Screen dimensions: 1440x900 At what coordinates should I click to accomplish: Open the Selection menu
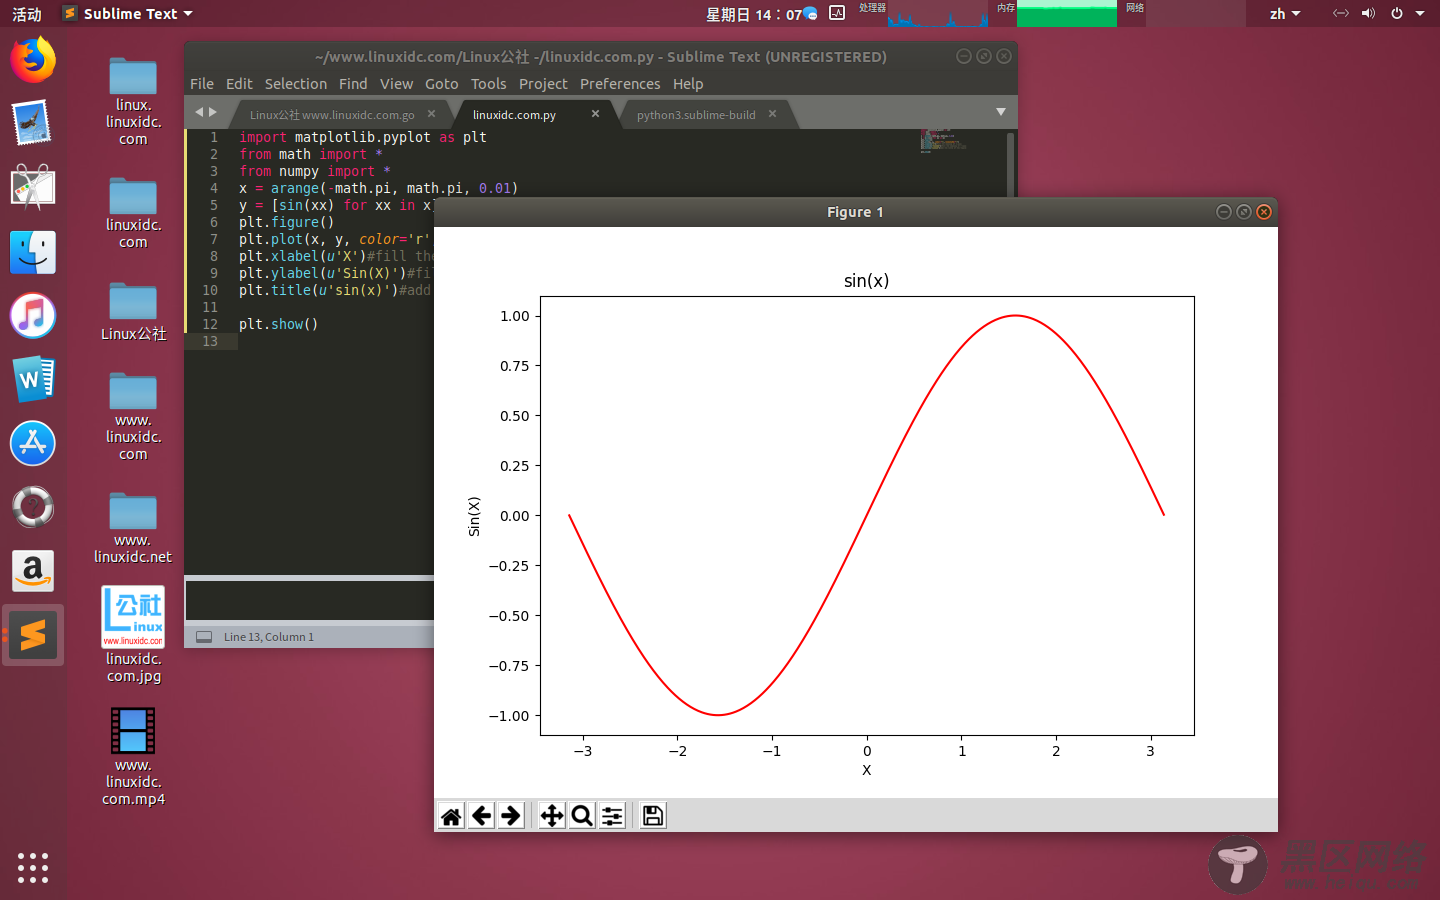coord(296,84)
